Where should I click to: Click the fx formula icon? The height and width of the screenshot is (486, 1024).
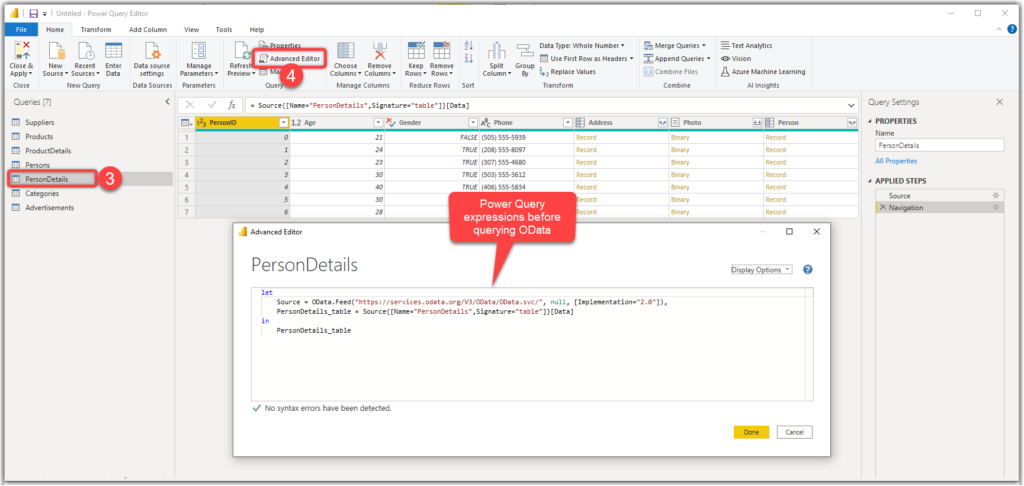[x=231, y=105]
